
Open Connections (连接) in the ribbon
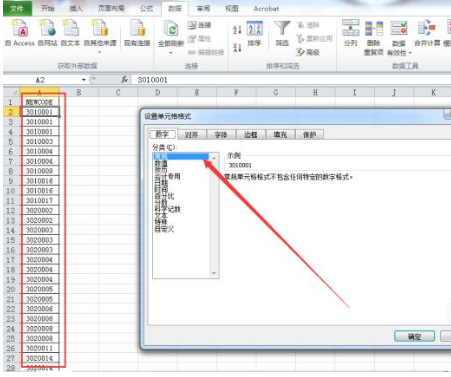pos(199,25)
